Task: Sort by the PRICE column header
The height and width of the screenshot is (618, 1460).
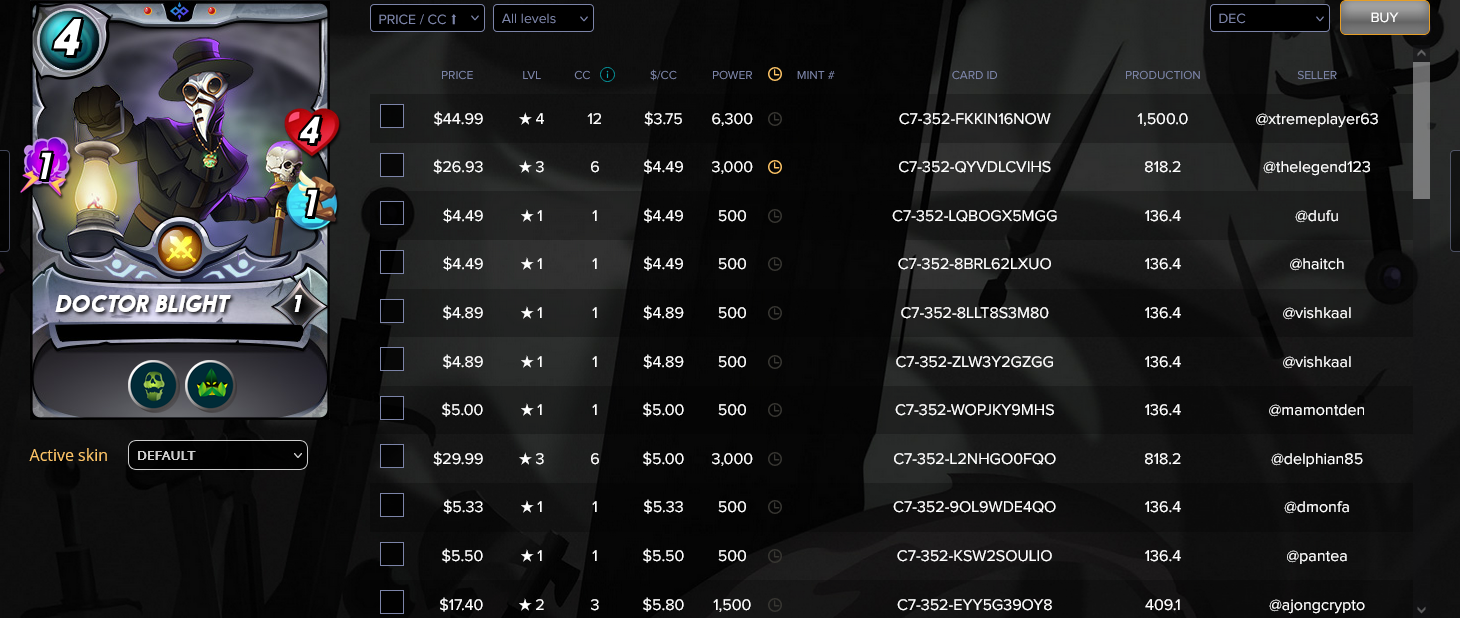Action: coord(457,75)
